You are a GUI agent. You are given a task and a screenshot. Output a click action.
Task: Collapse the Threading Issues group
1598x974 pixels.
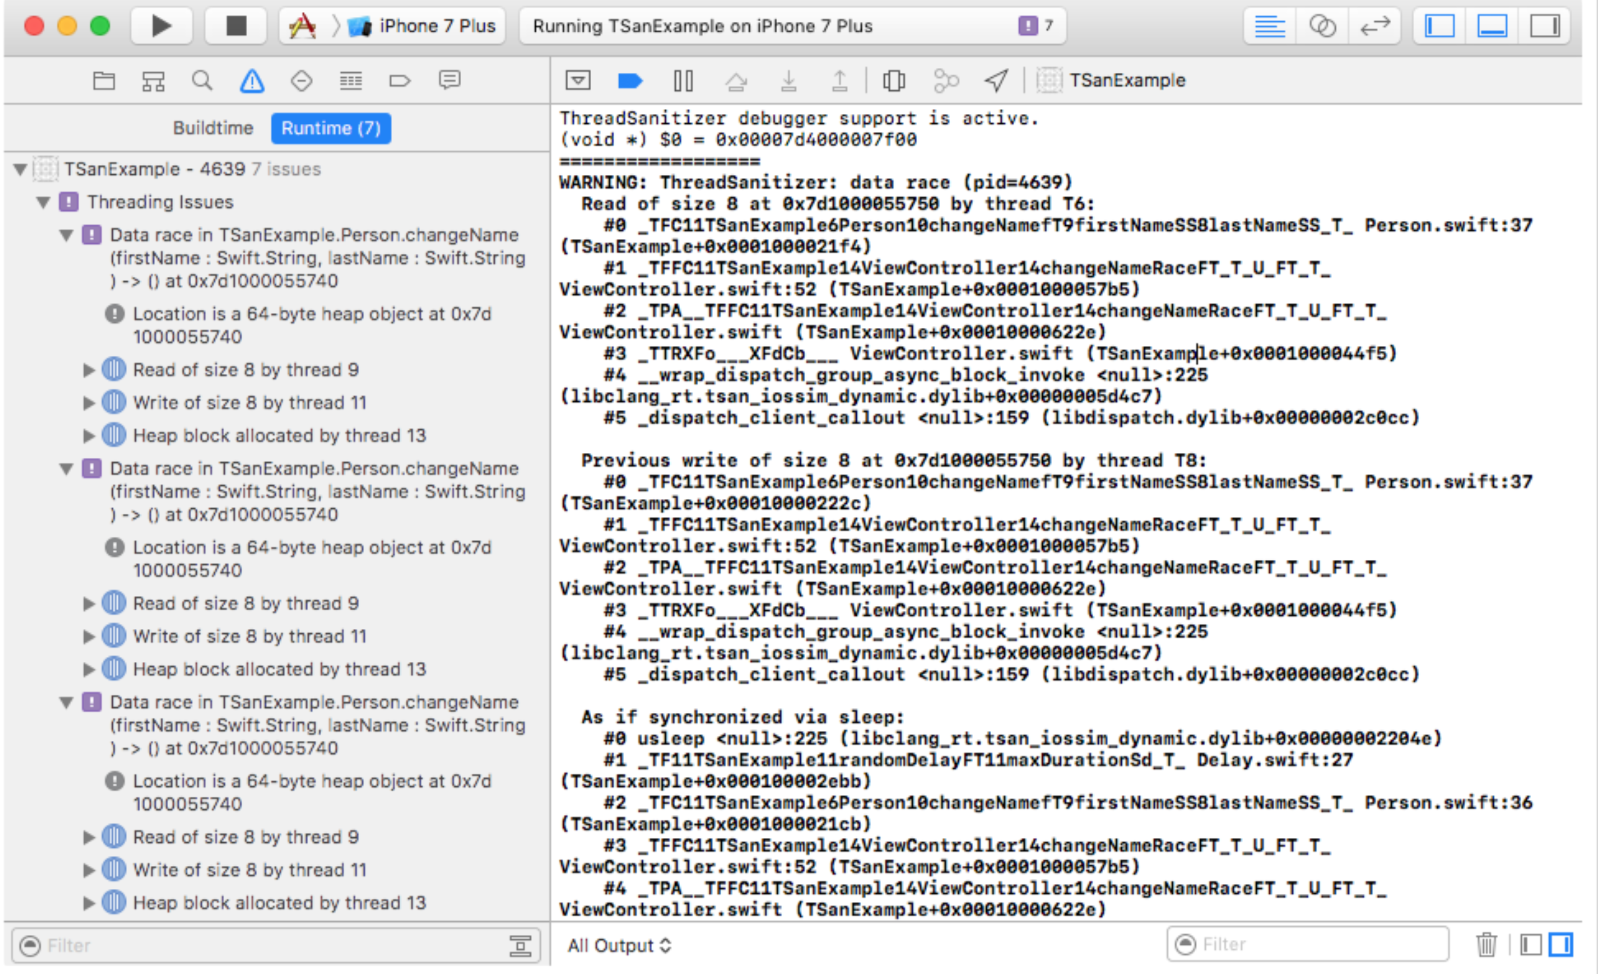(x=43, y=202)
